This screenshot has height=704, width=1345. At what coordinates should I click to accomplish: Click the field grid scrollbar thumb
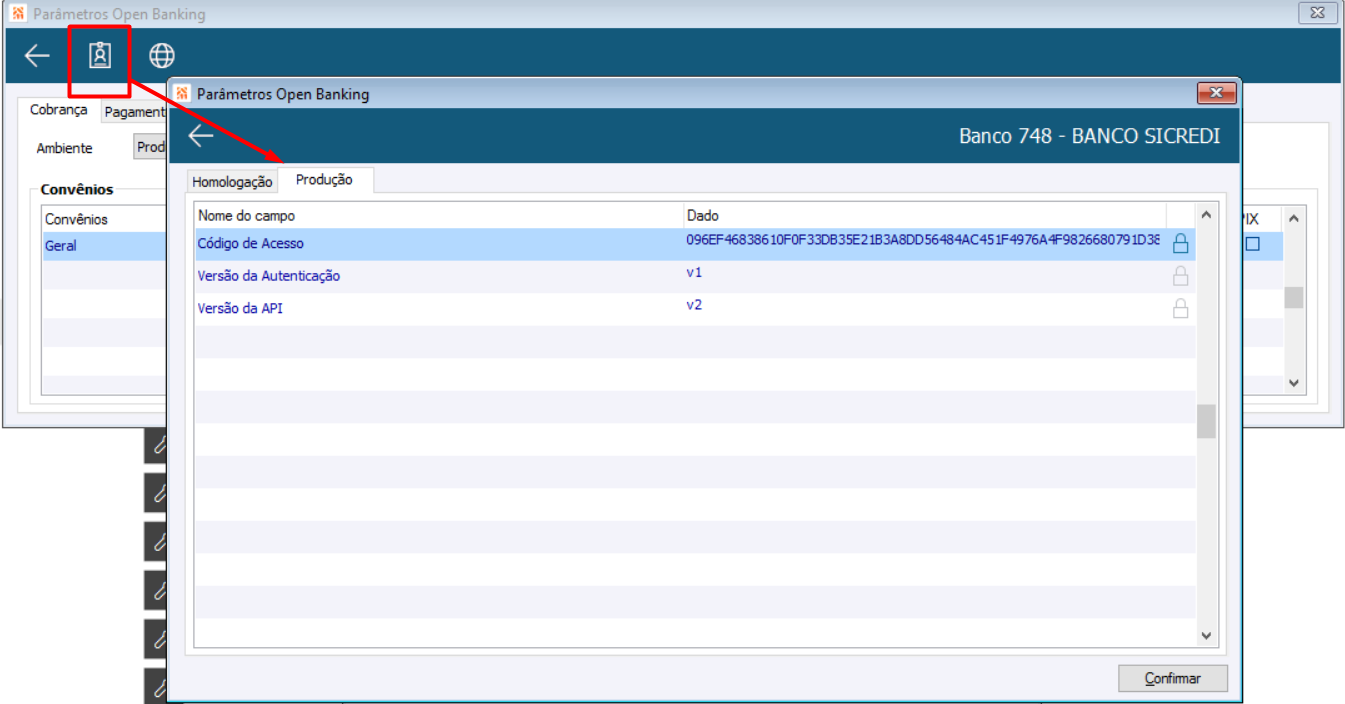[1206, 421]
